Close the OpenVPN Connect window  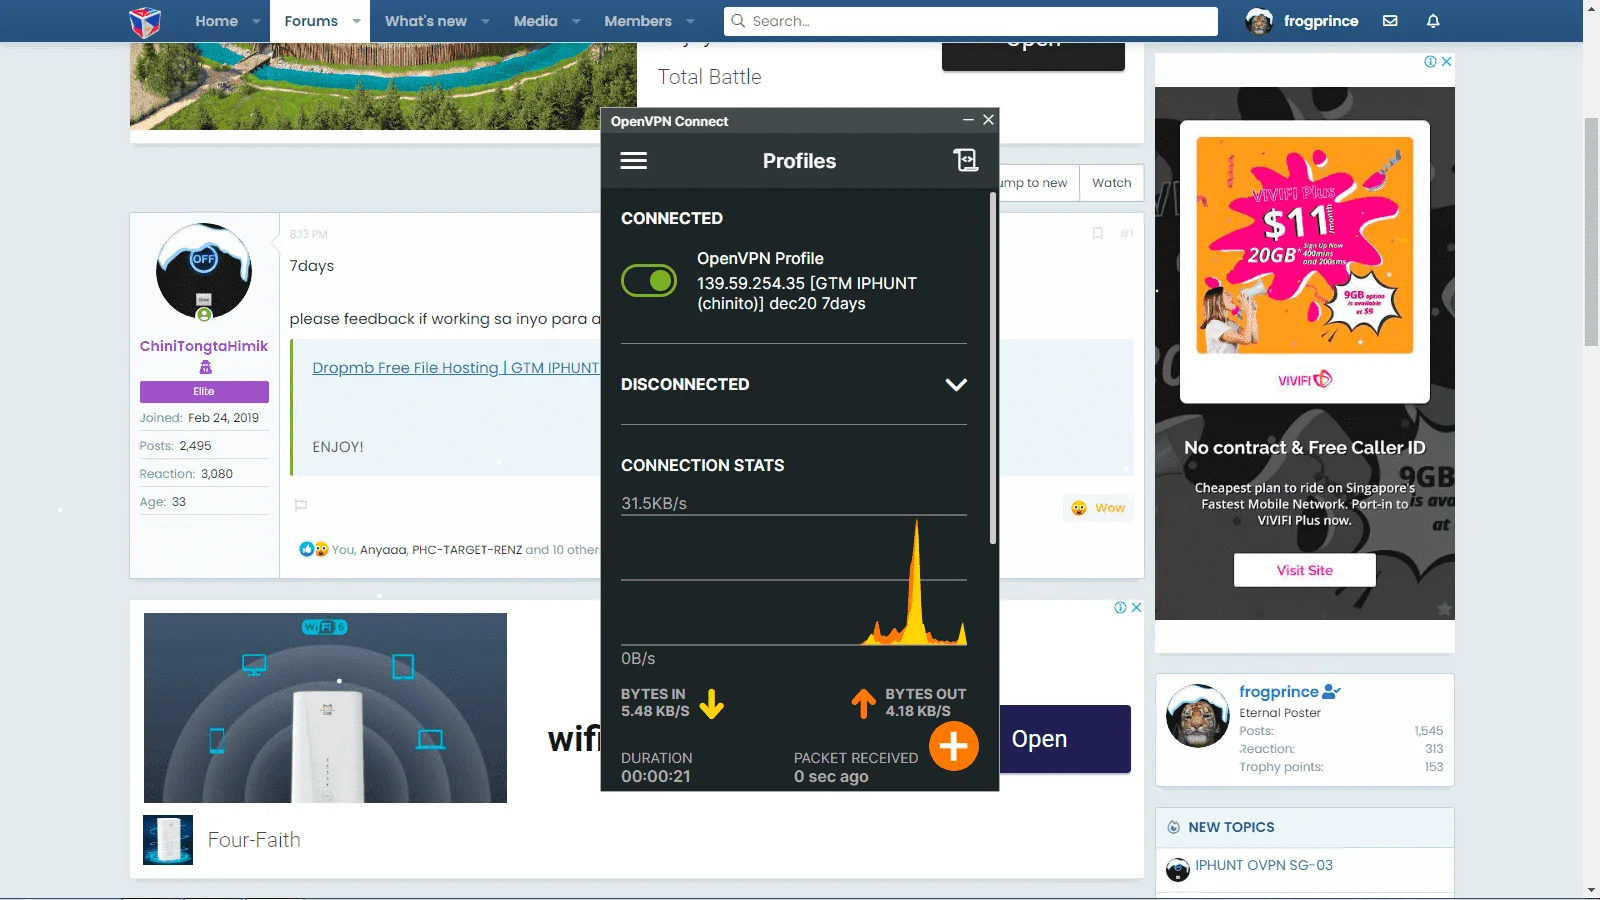click(988, 120)
